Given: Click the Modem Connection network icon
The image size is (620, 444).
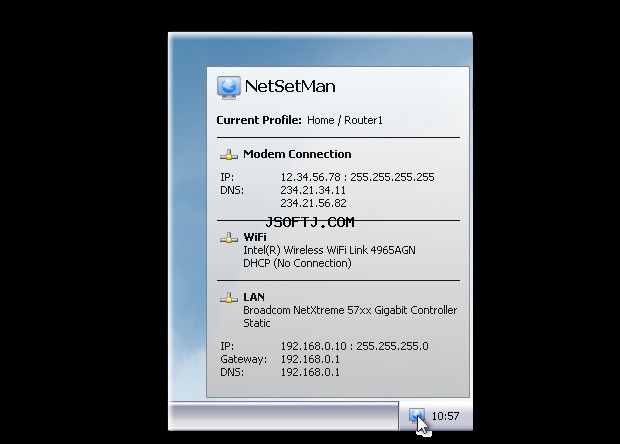Looking at the screenshot, I should pyautogui.click(x=229, y=155).
